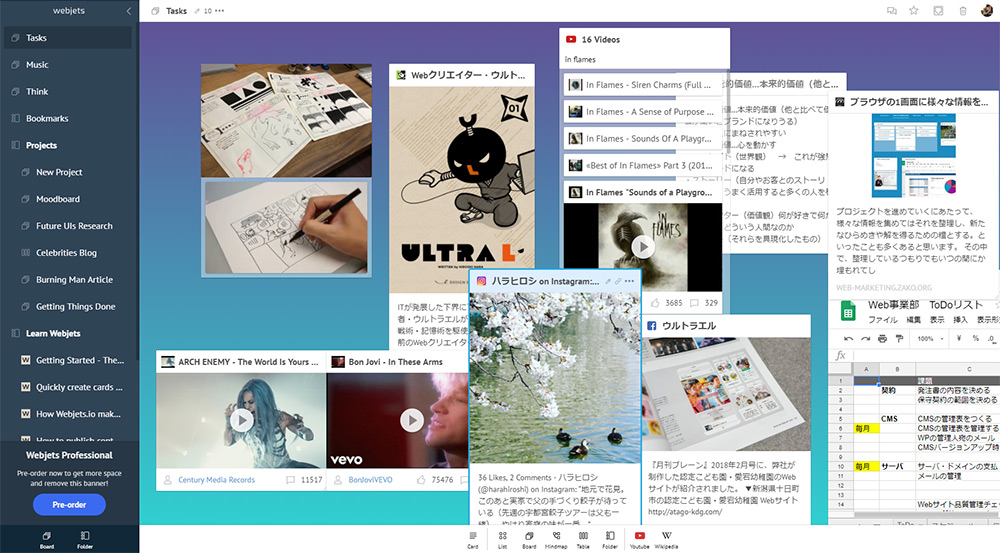Open the 表示 menu in the spreadsheet
The width and height of the screenshot is (1000, 553).
coord(937,320)
